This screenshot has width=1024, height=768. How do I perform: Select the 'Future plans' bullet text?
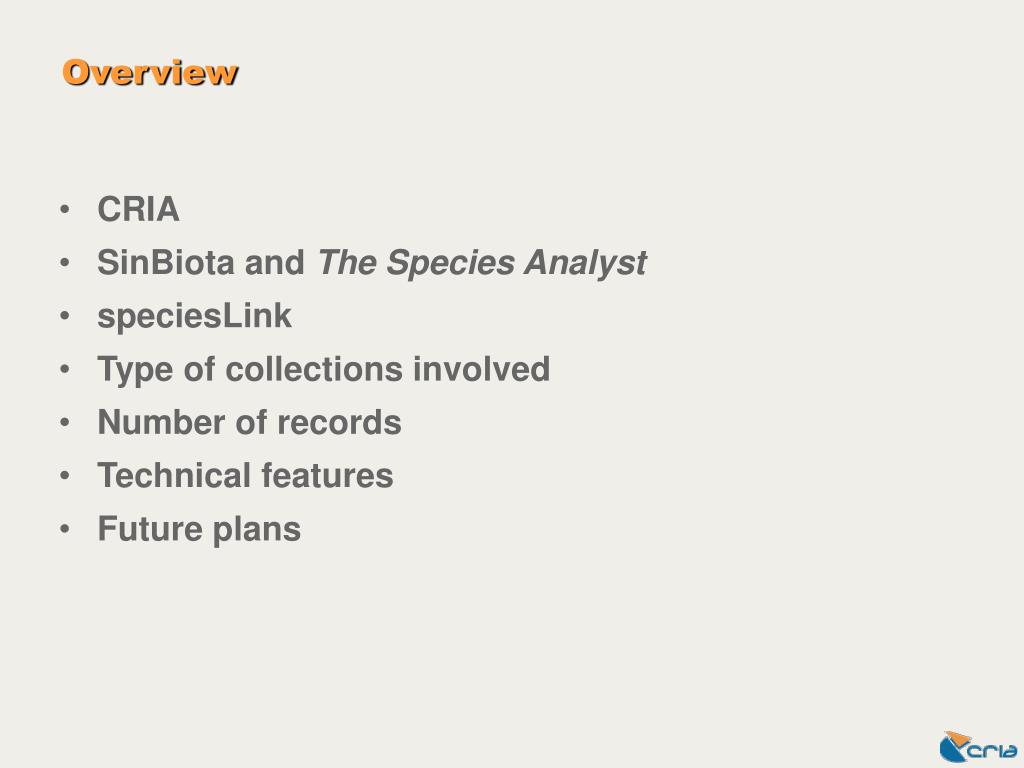[199, 529]
